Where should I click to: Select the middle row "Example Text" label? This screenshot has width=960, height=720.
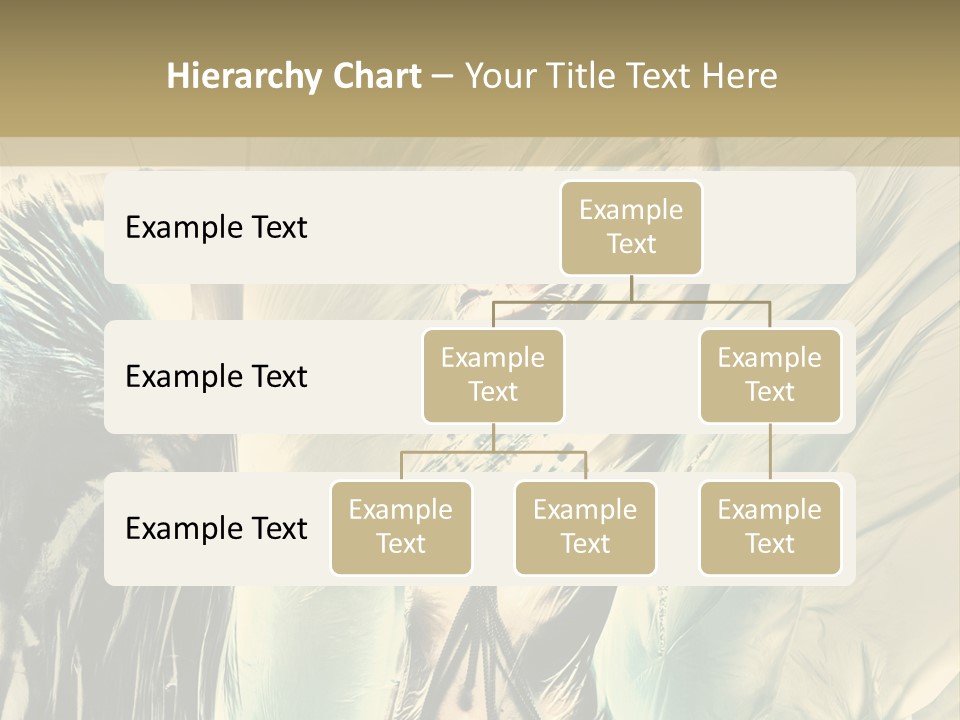(216, 377)
